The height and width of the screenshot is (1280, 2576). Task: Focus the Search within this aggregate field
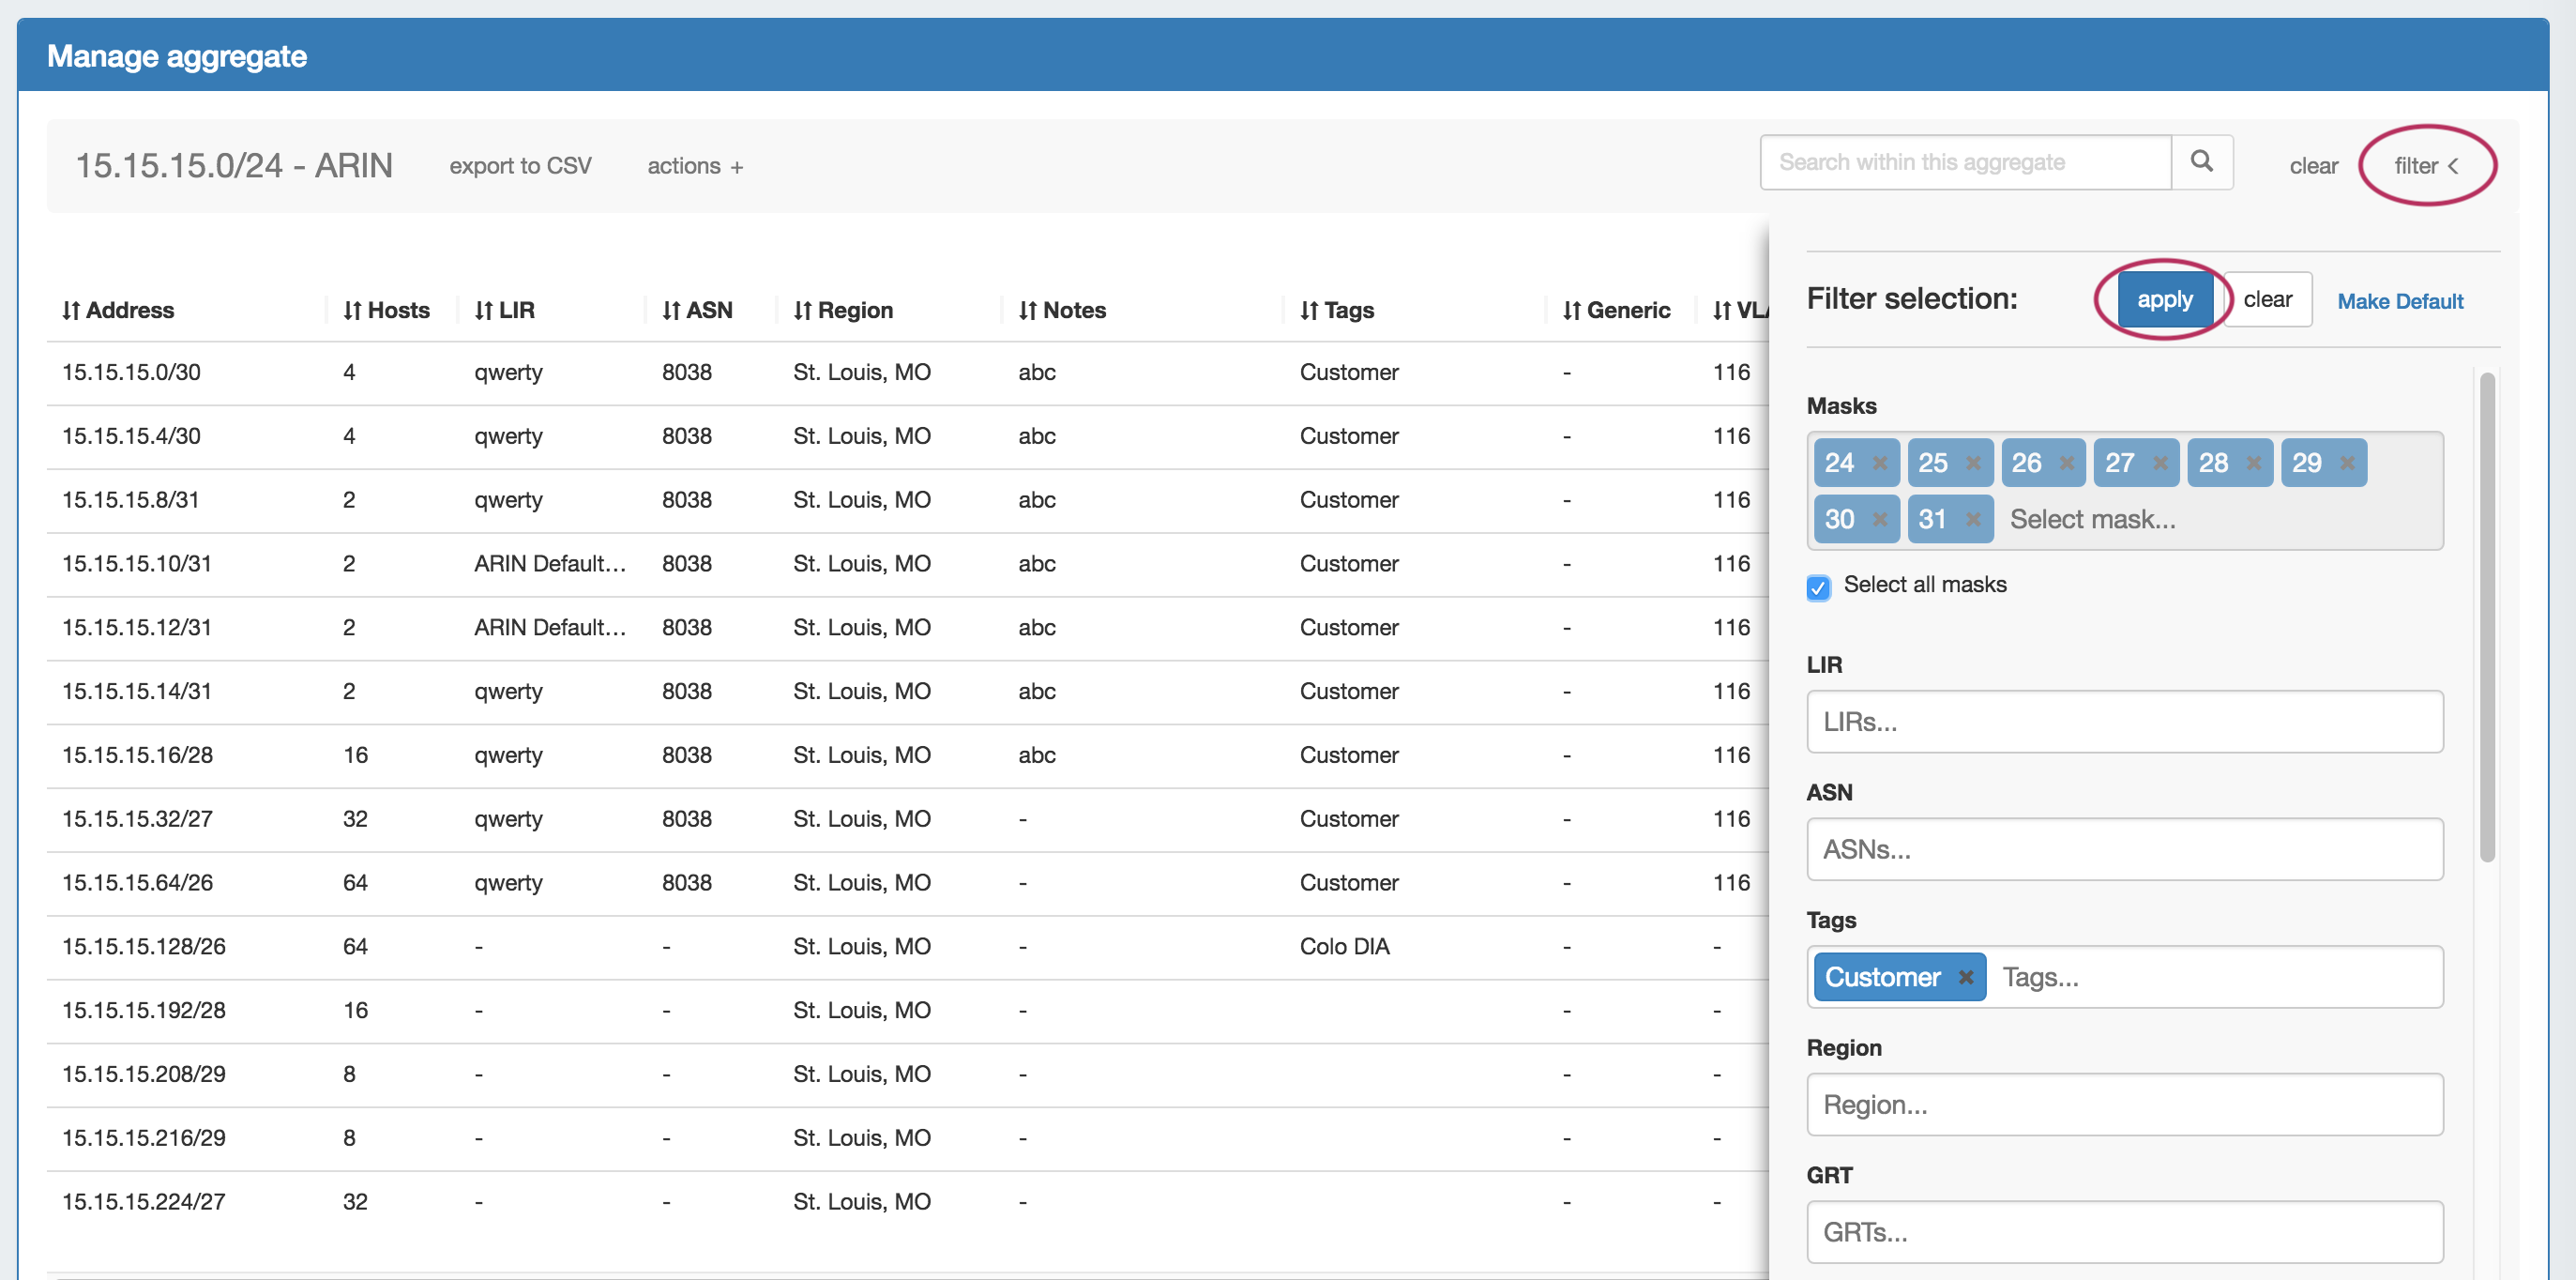(1964, 162)
